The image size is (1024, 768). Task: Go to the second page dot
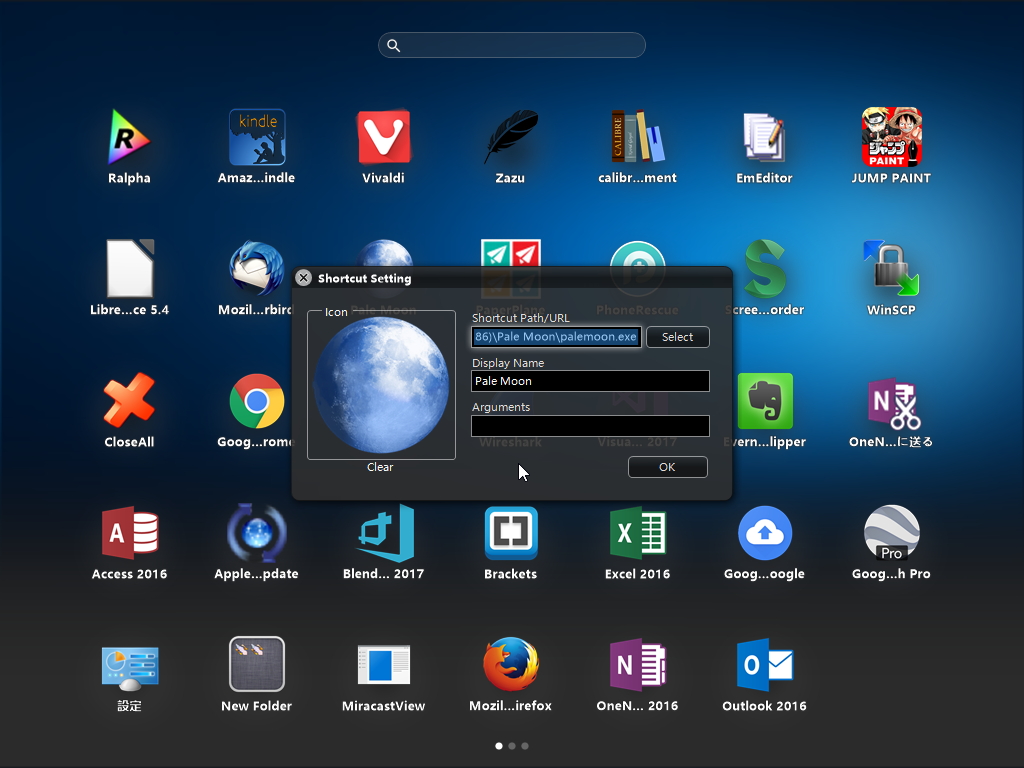pos(512,746)
